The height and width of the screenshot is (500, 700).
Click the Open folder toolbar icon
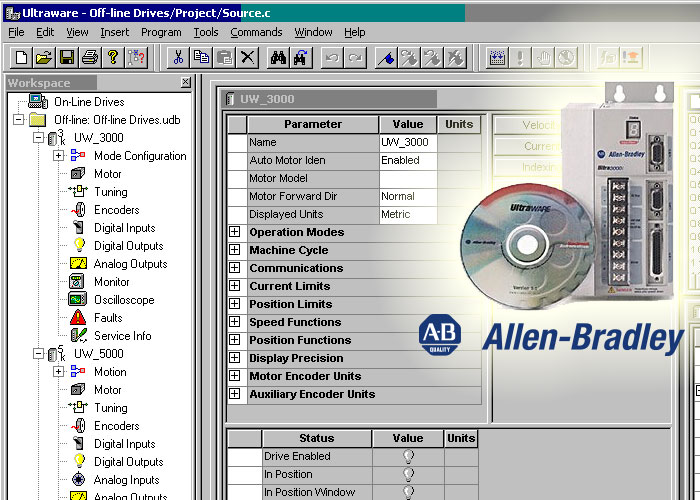(44, 58)
